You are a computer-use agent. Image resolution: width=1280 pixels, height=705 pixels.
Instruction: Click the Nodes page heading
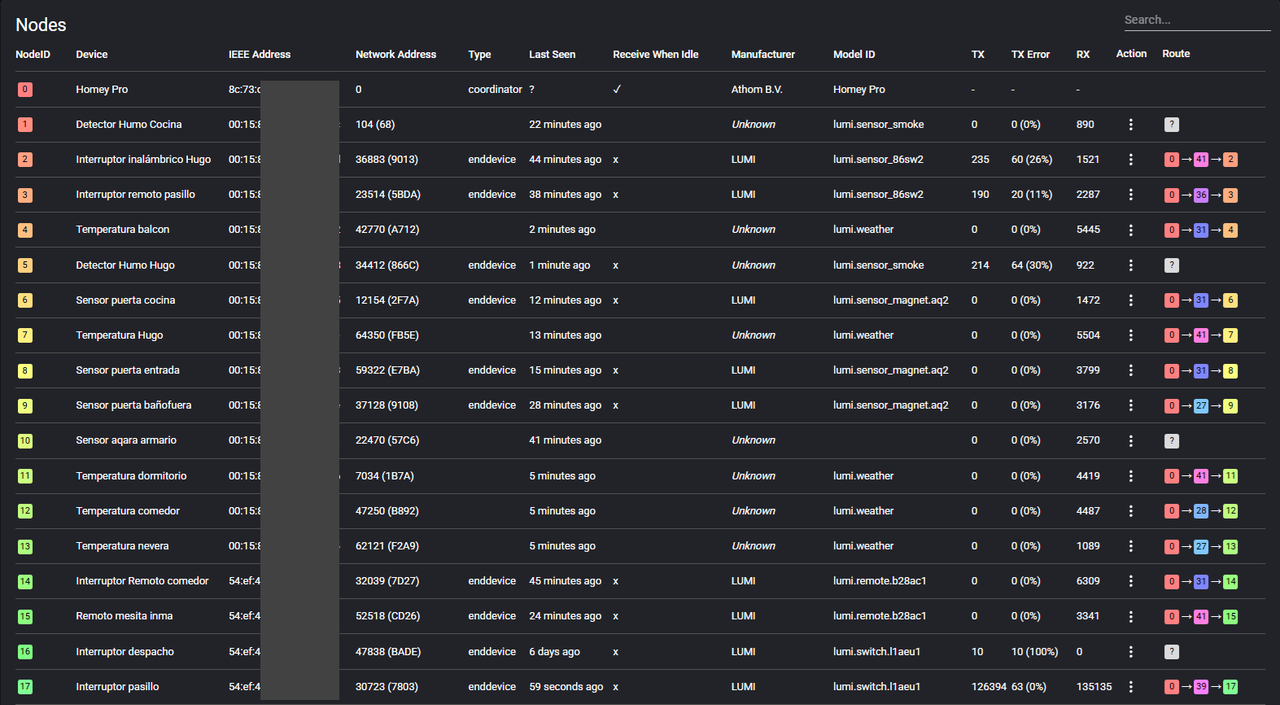[x=41, y=25]
